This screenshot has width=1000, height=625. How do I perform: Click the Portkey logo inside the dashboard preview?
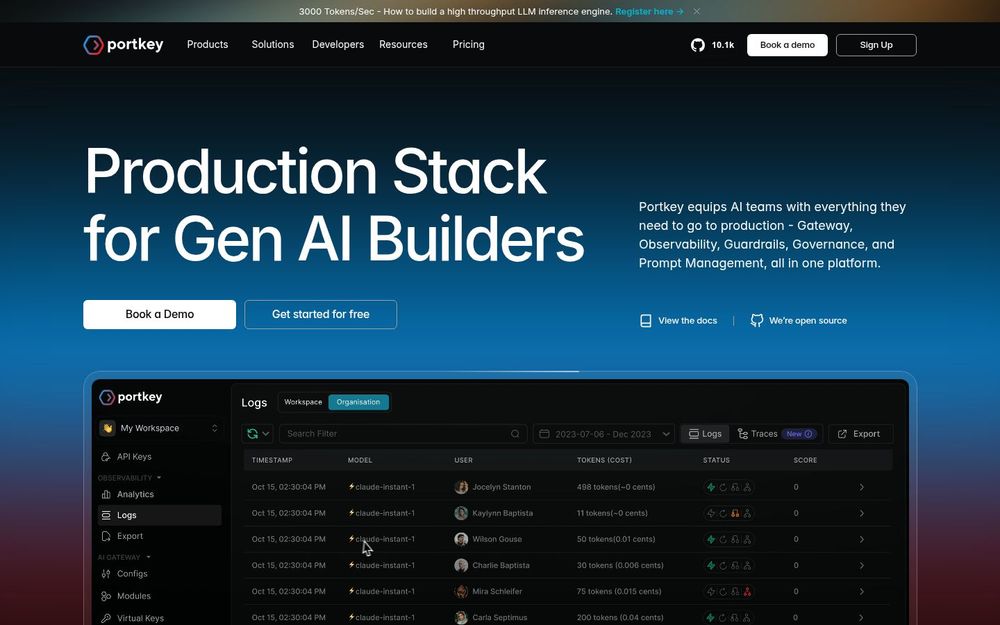point(131,397)
